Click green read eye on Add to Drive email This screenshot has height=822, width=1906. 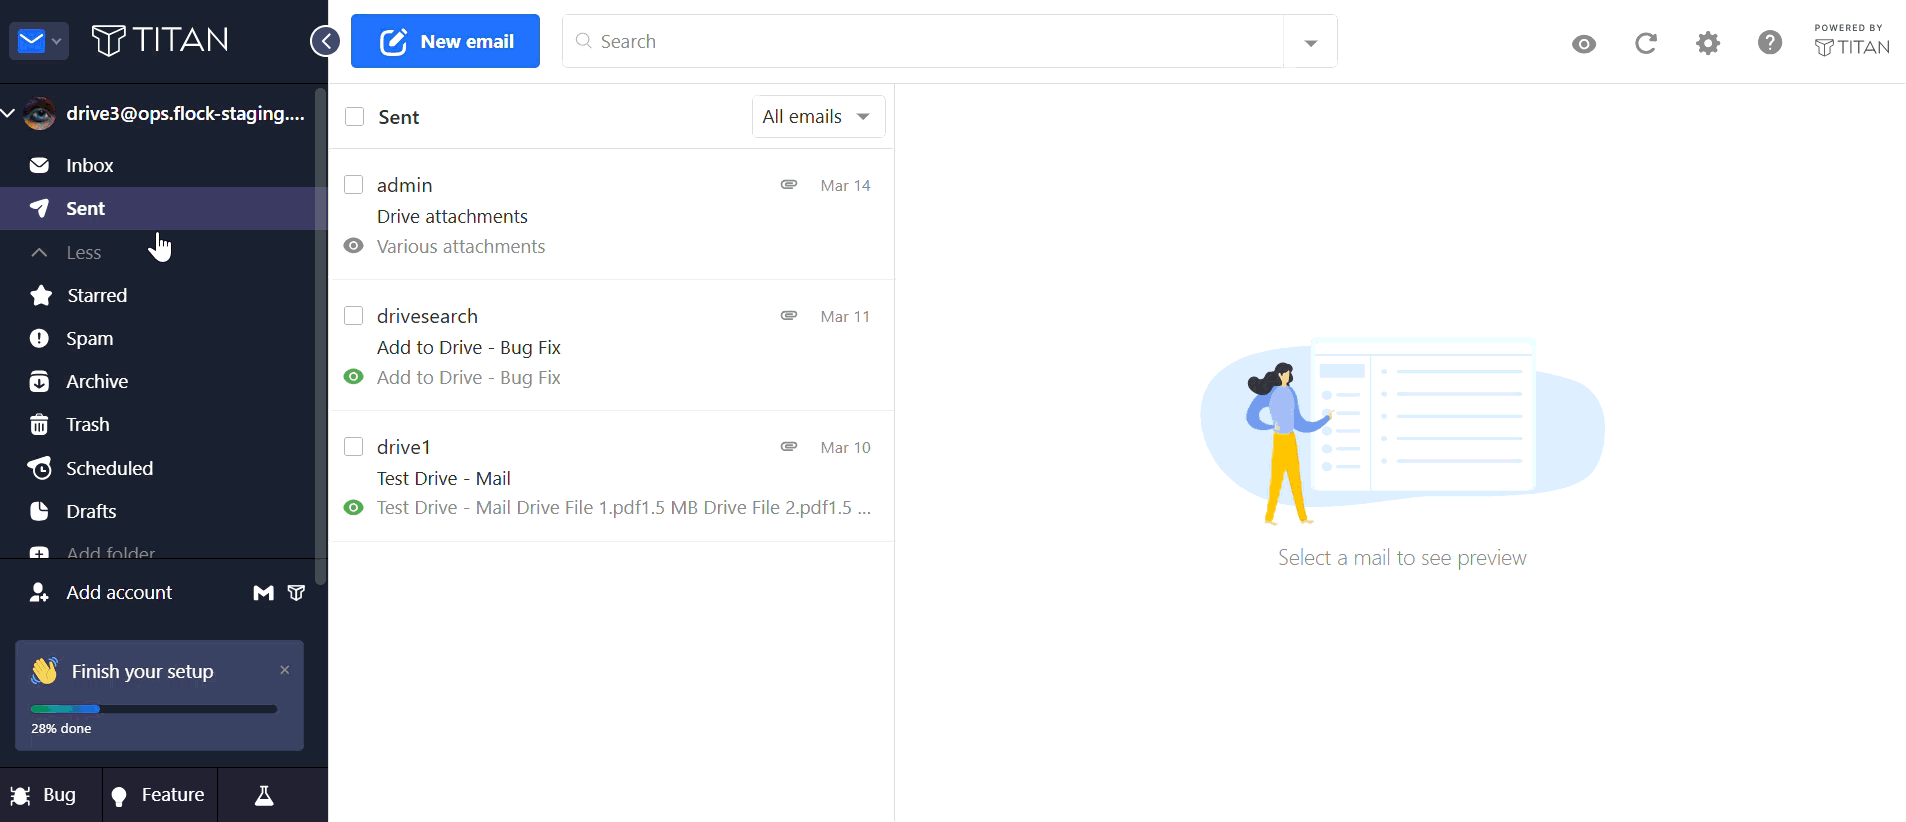coord(353,377)
